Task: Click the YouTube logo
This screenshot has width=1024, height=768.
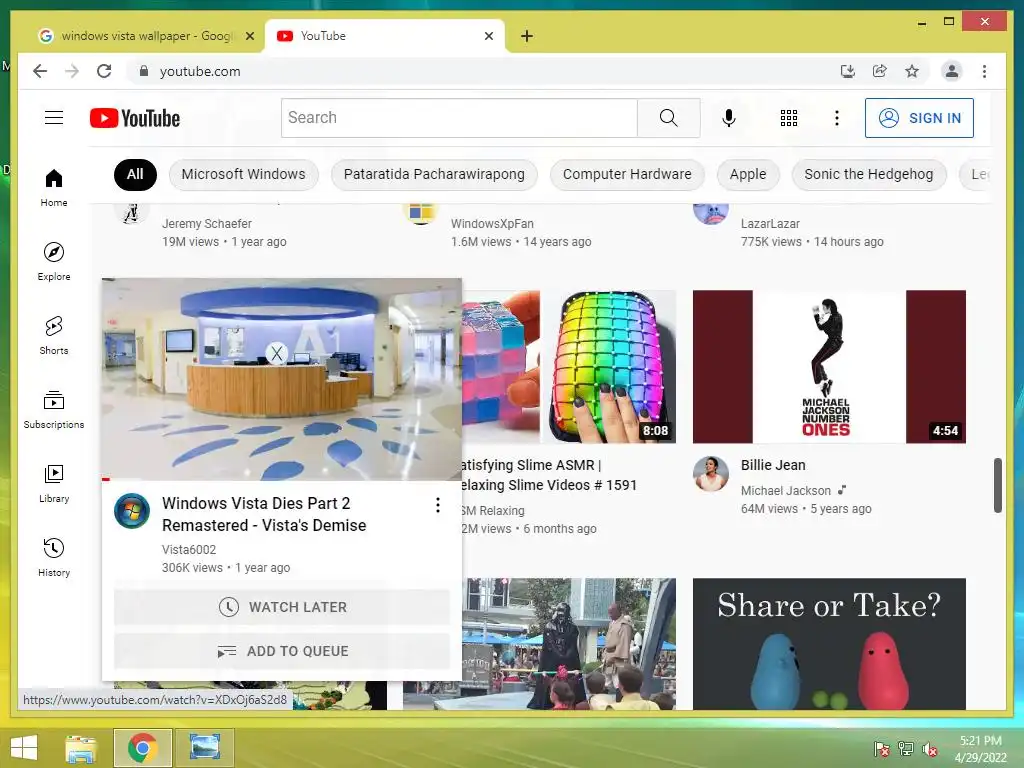Action: tap(135, 118)
